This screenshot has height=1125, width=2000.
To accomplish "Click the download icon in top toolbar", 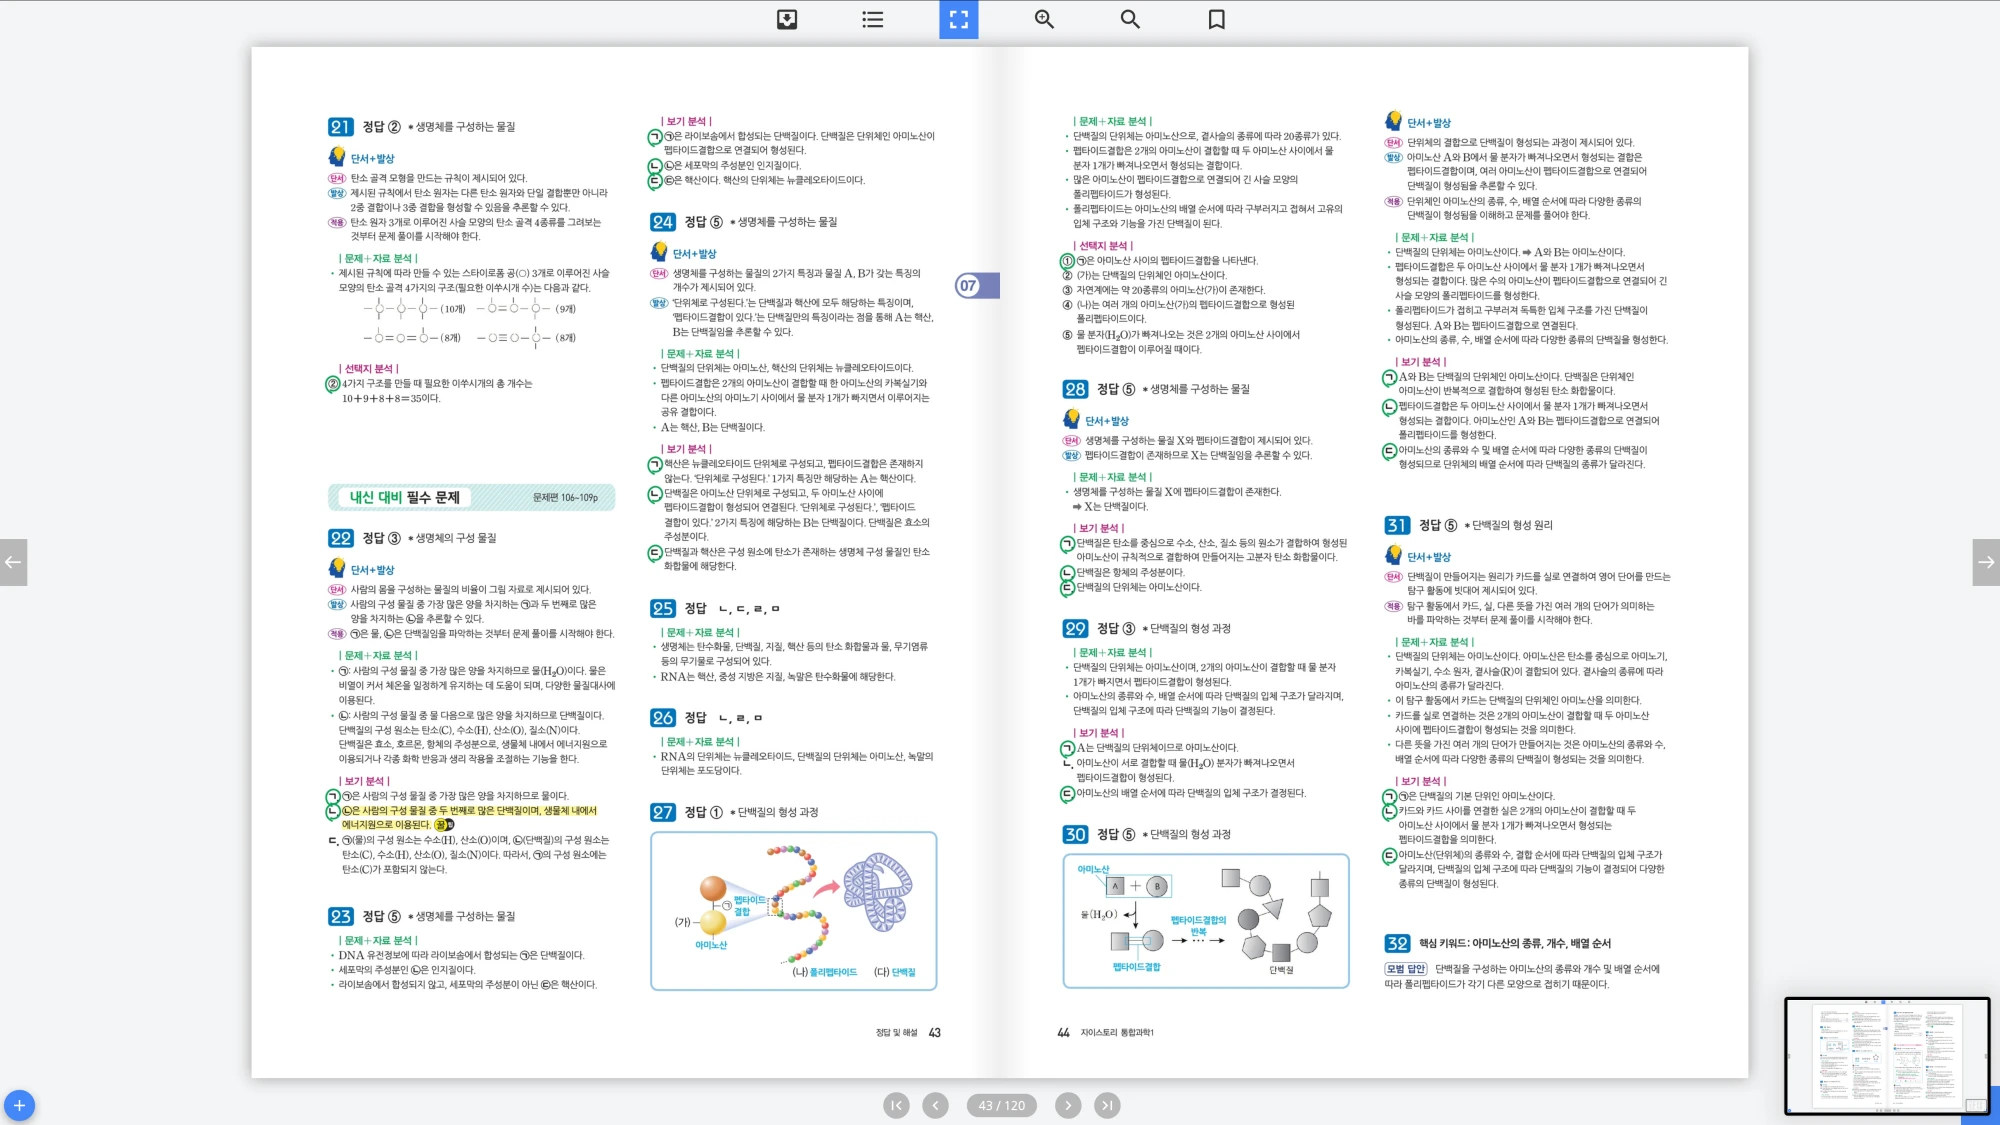I will [787, 19].
